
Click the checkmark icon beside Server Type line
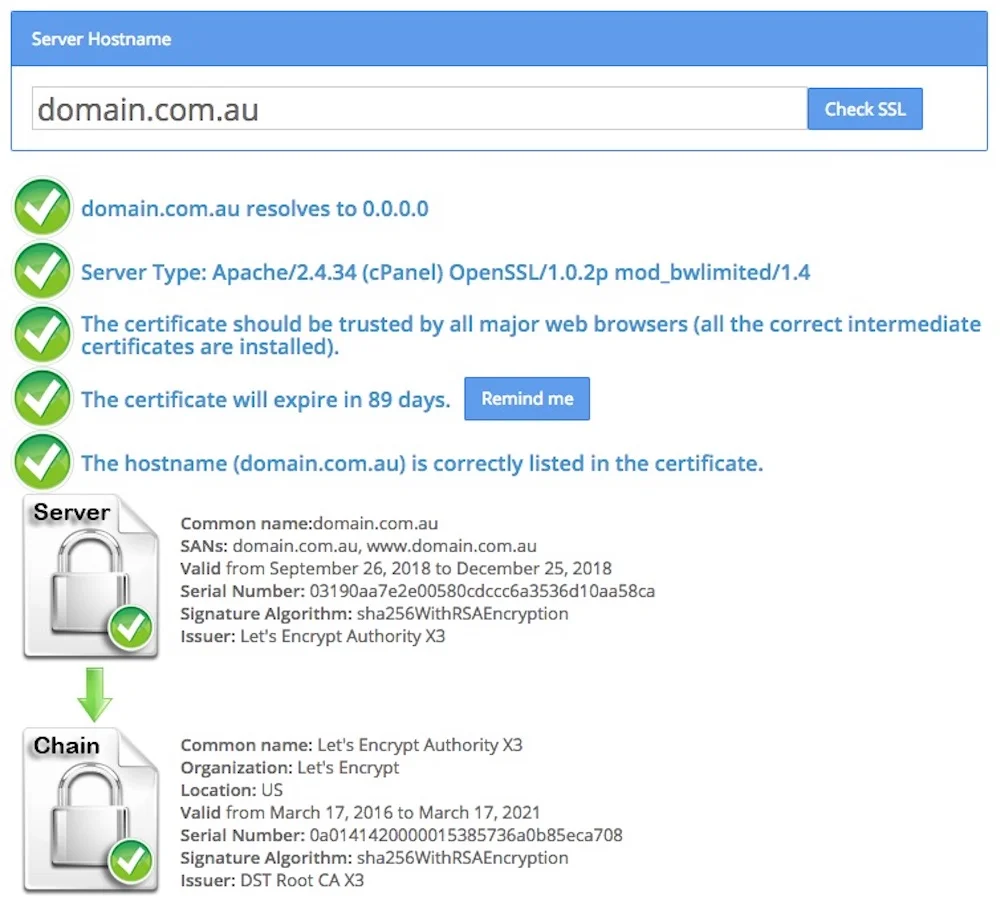click(42, 271)
